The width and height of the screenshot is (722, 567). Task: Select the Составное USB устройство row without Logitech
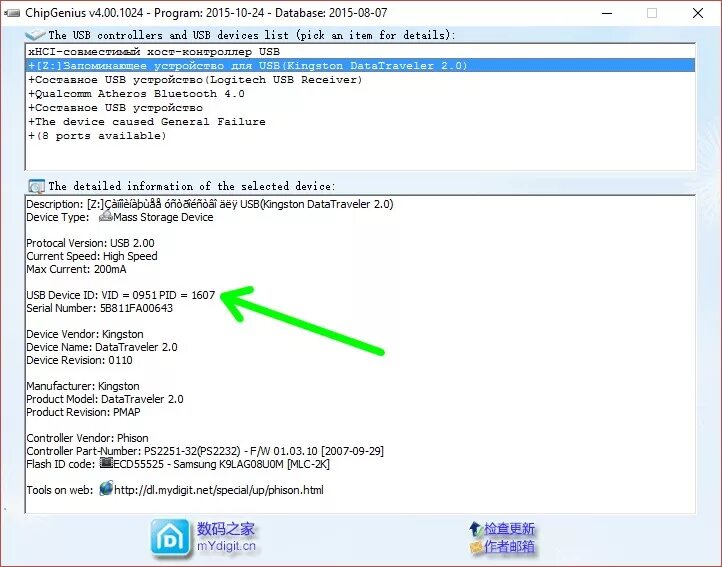360,108
